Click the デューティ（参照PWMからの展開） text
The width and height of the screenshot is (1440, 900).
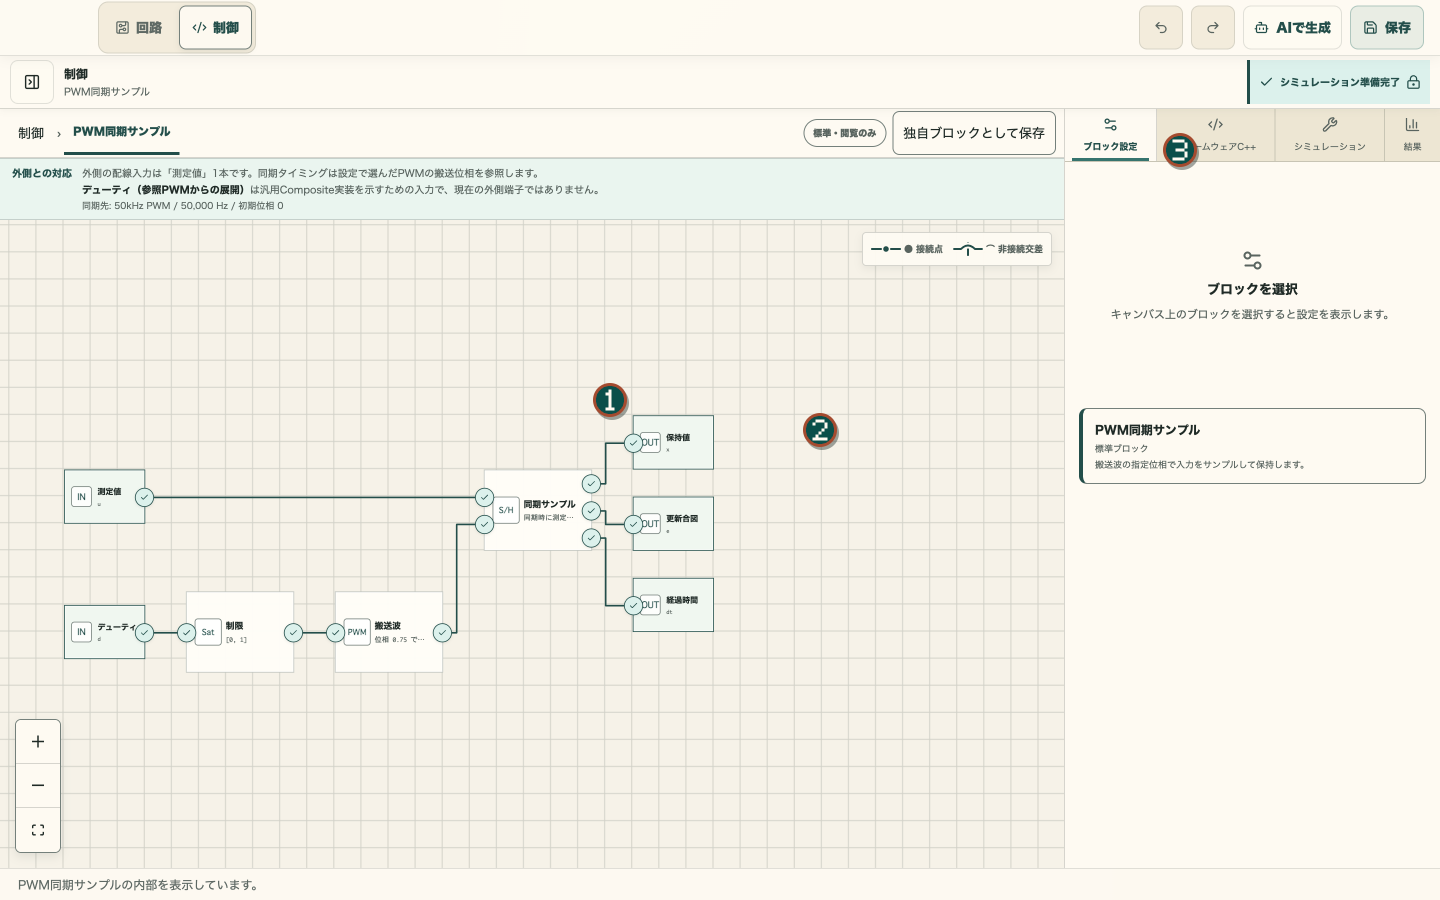(x=164, y=189)
